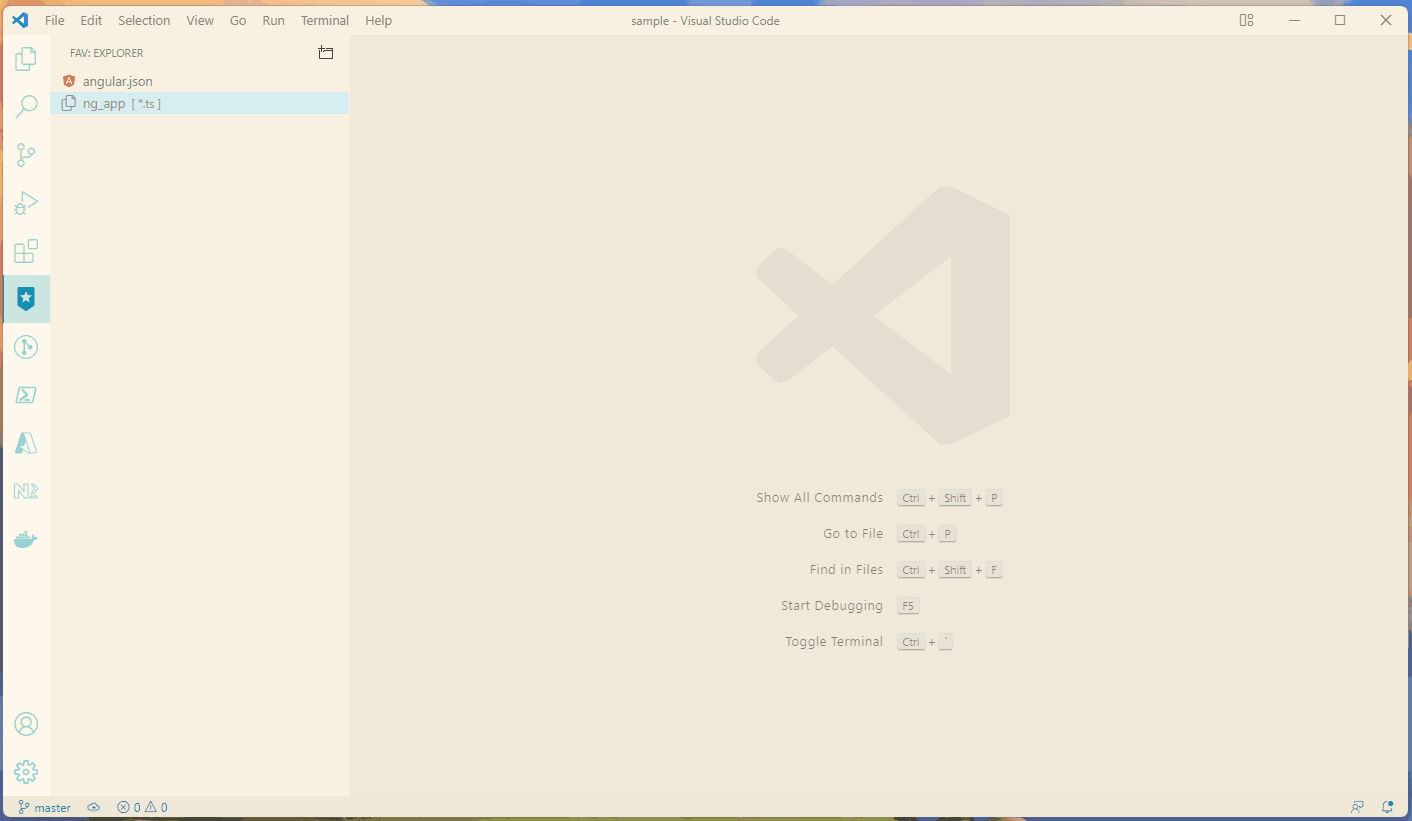Image resolution: width=1412 pixels, height=821 pixels.
Task: Open the PowerShell activity icon
Action: coord(26,395)
